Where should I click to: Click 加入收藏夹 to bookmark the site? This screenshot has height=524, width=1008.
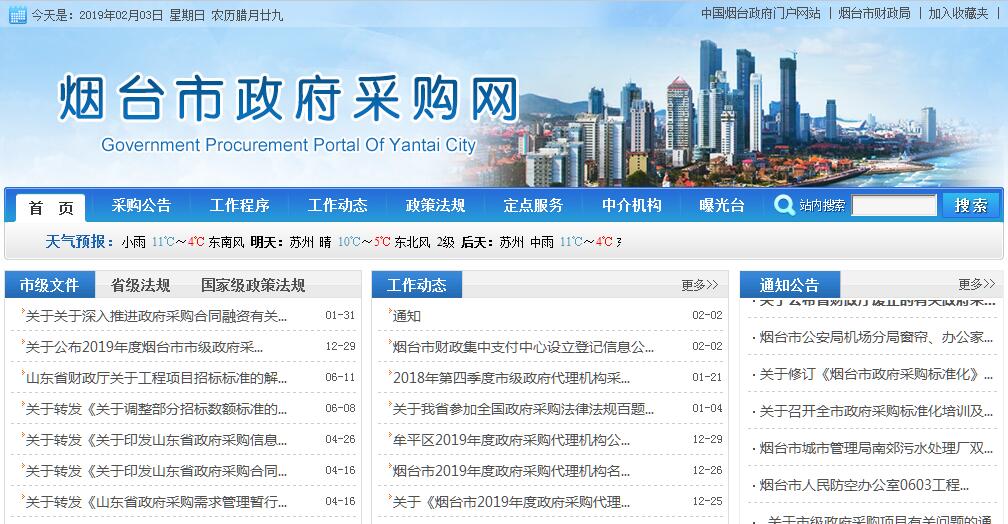tap(958, 14)
